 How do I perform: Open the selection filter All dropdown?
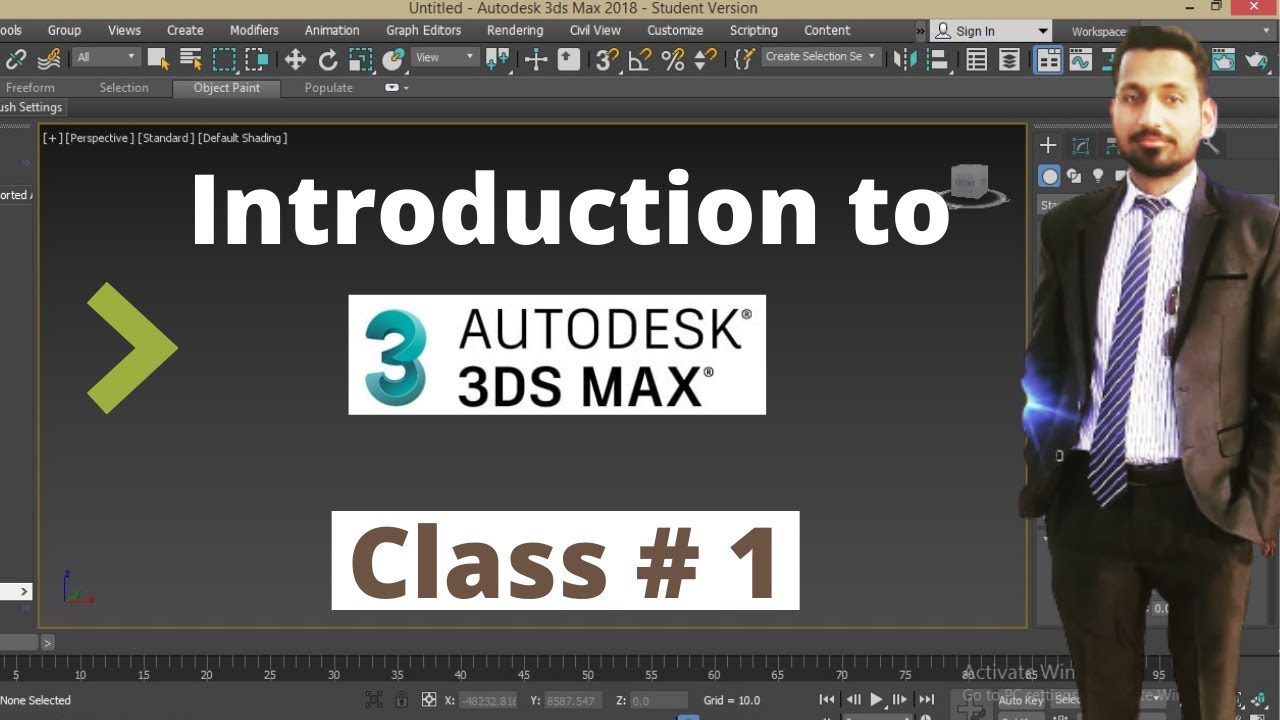[106, 57]
